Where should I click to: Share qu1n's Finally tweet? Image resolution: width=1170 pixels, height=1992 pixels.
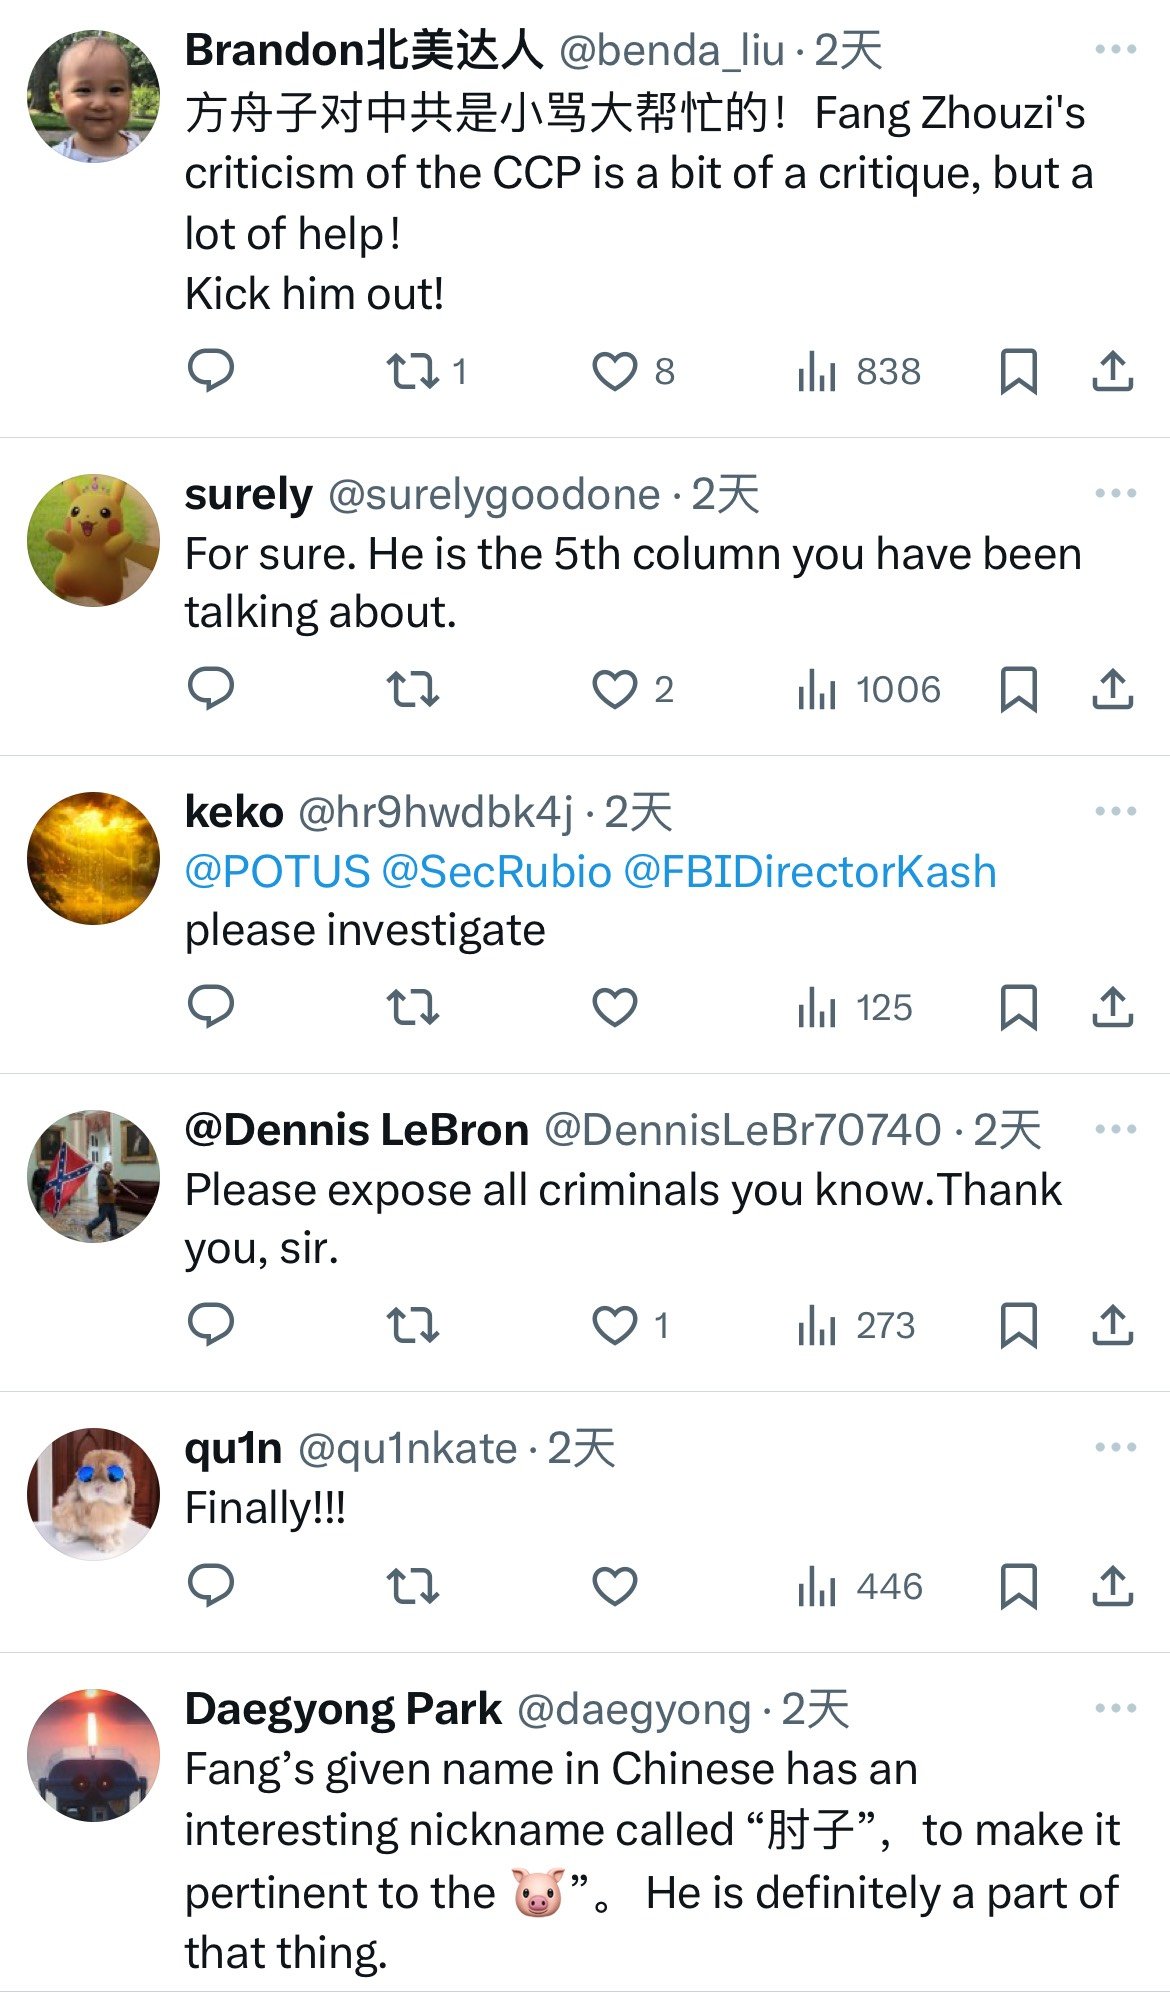(1112, 1586)
